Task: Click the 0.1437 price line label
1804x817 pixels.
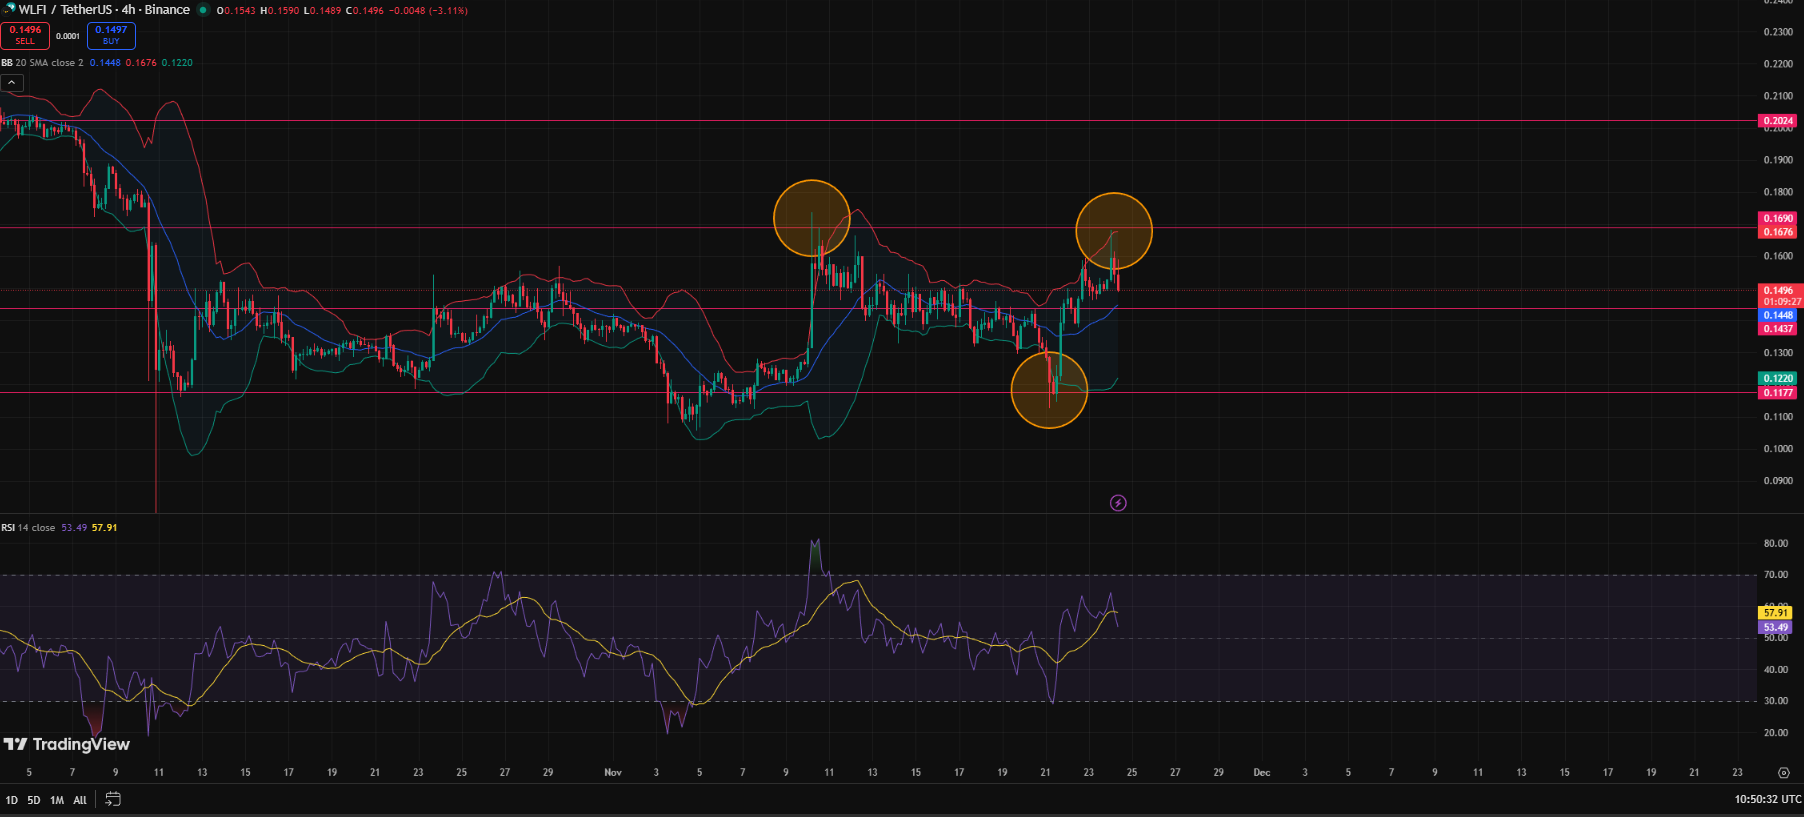Action: pyautogui.click(x=1777, y=329)
